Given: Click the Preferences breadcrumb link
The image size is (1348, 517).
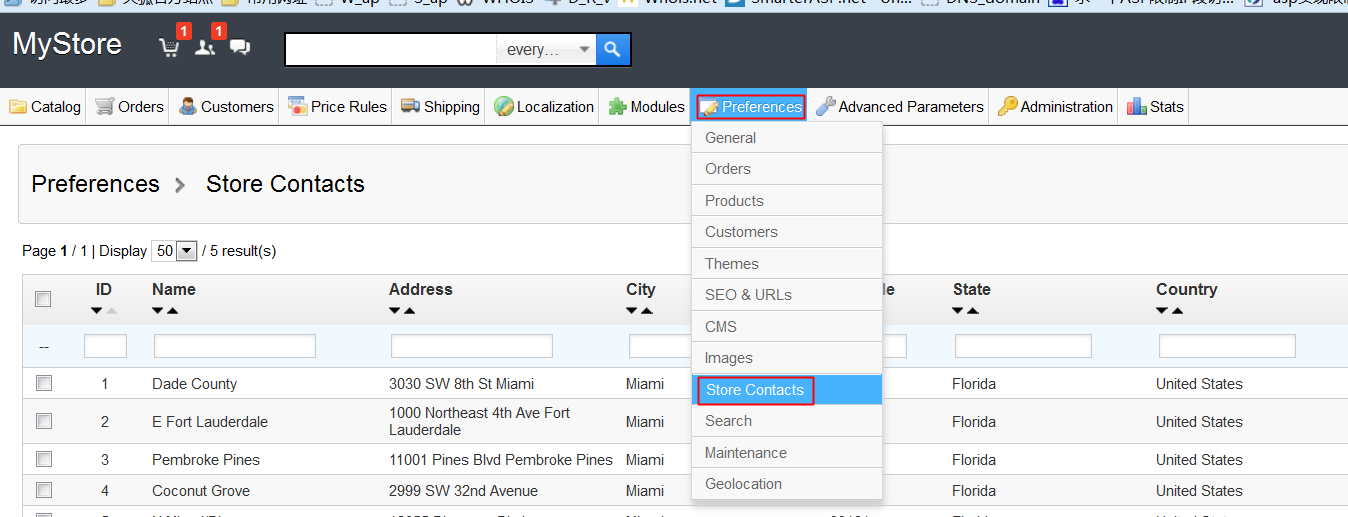Looking at the screenshot, I should pyautogui.click(x=95, y=184).
